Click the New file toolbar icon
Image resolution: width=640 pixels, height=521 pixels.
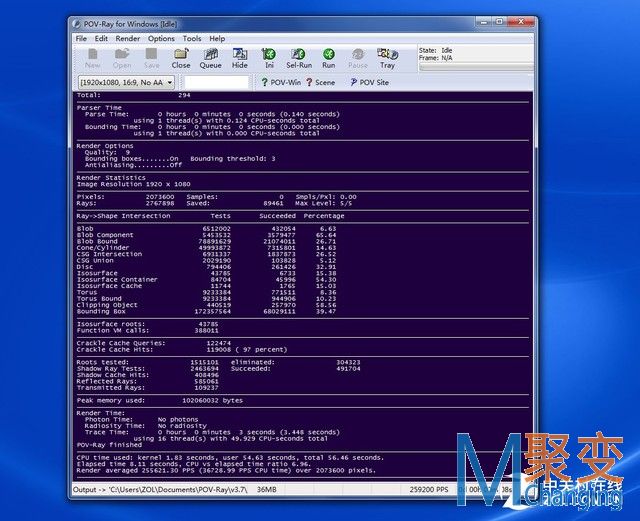pos(93,58)
